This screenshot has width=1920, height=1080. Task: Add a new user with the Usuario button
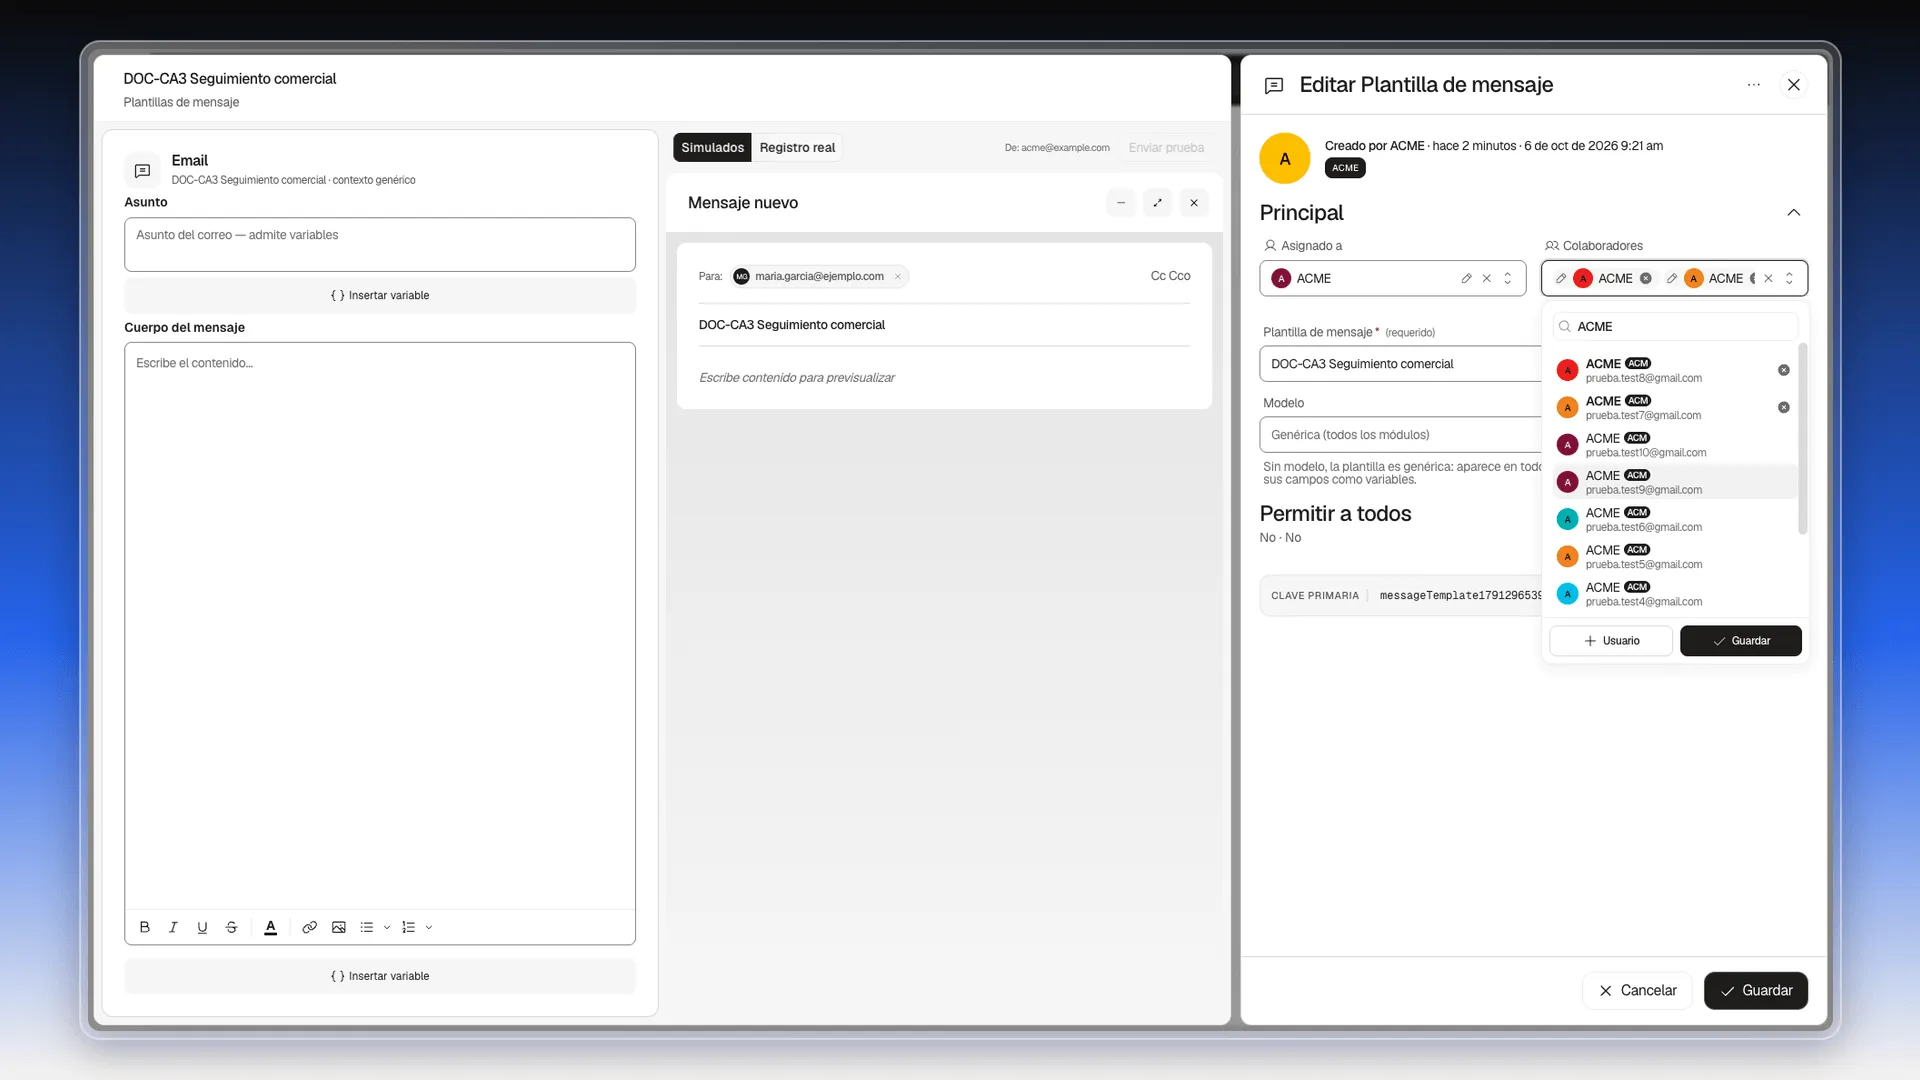pos(1611,641)
